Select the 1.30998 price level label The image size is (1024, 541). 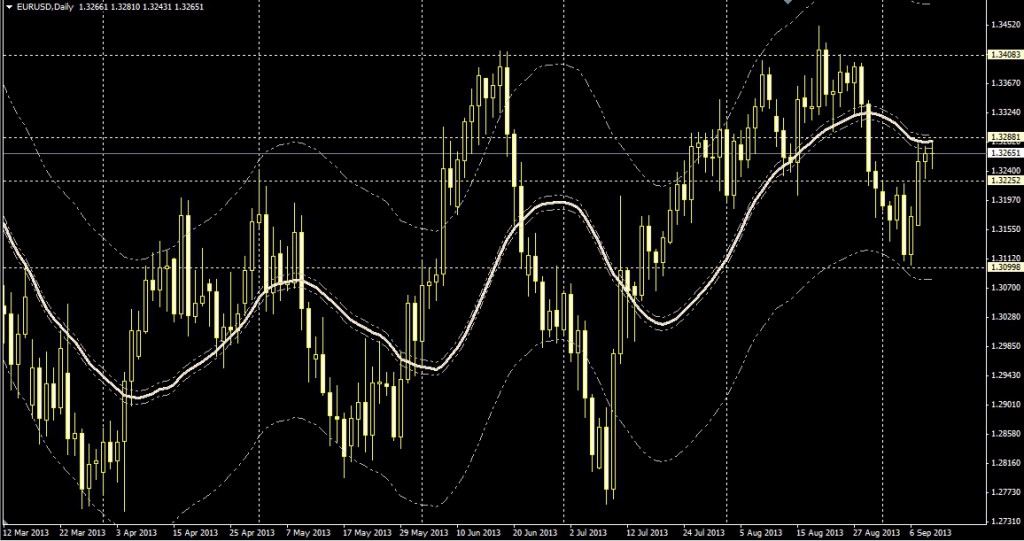(1003, 267)
